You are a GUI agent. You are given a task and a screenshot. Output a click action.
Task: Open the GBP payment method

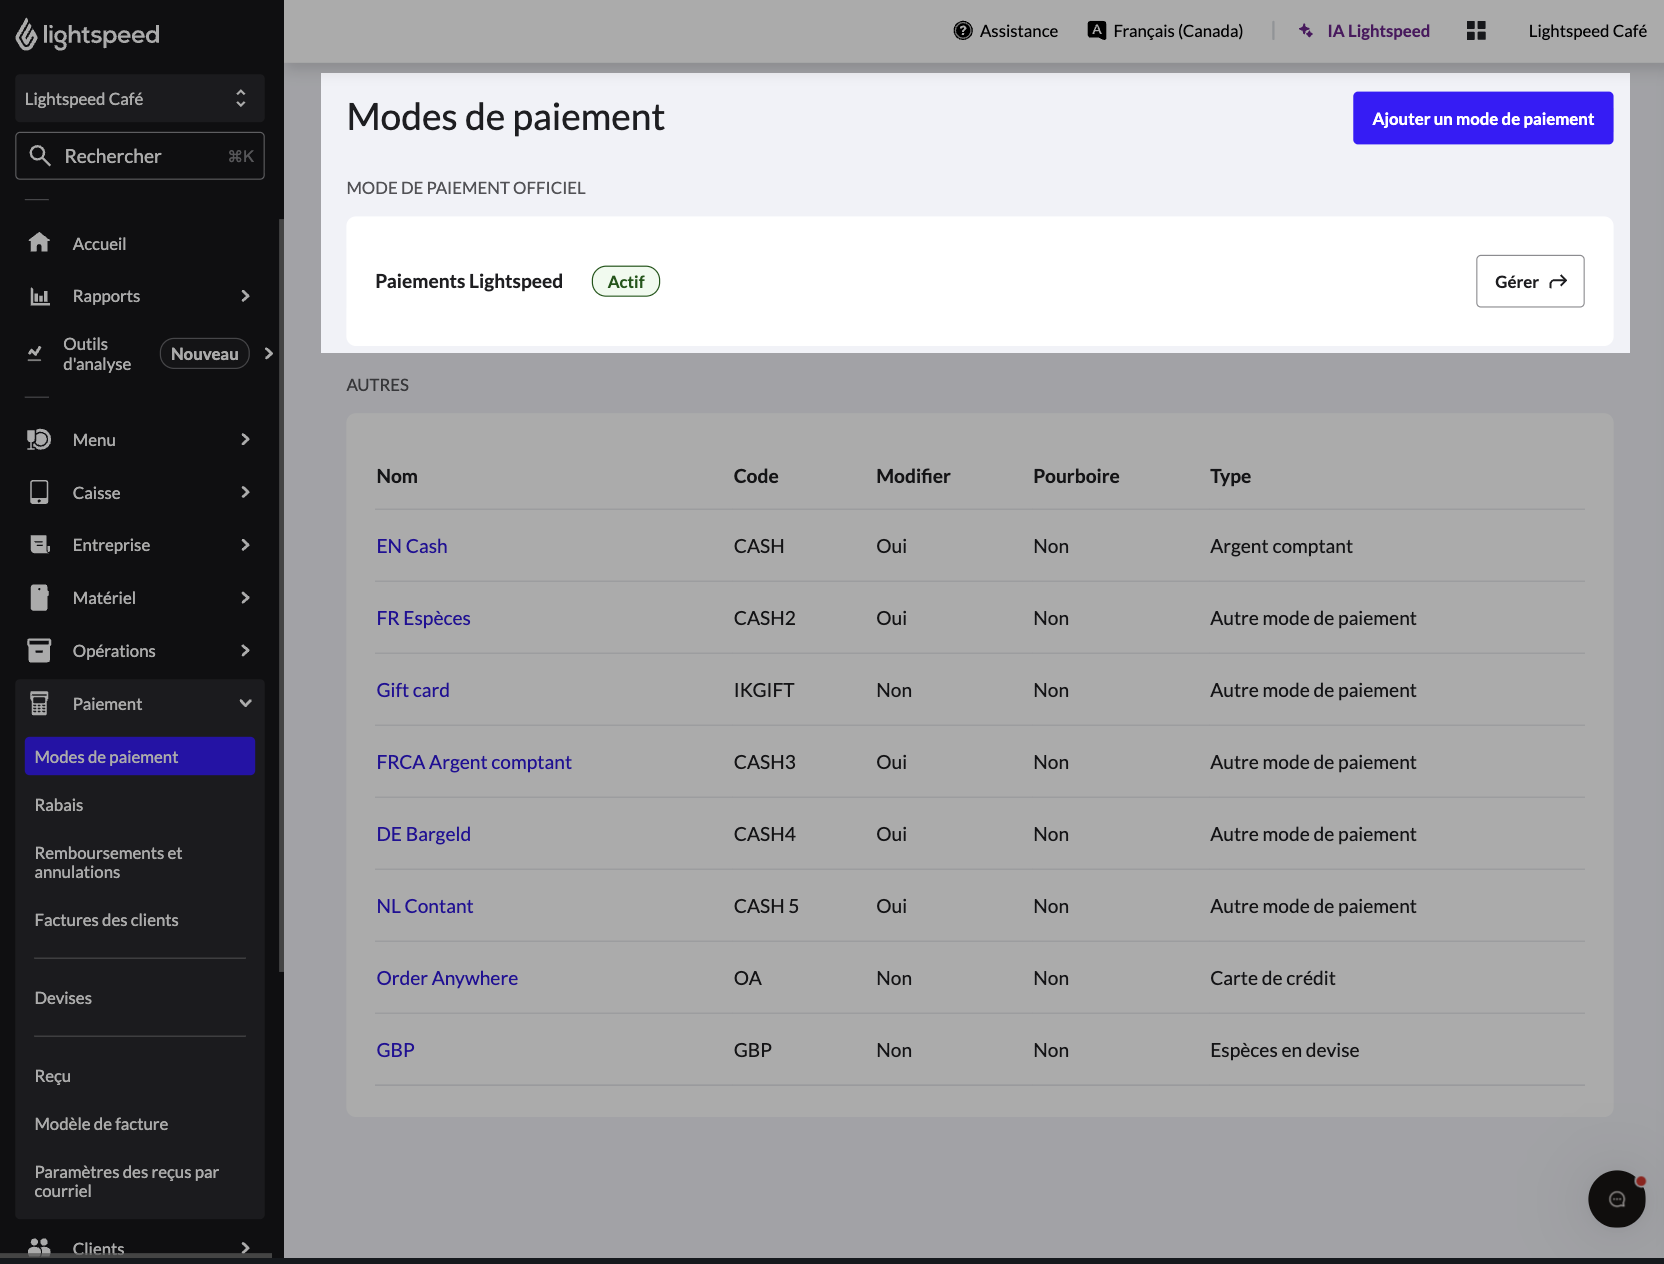395,1050
